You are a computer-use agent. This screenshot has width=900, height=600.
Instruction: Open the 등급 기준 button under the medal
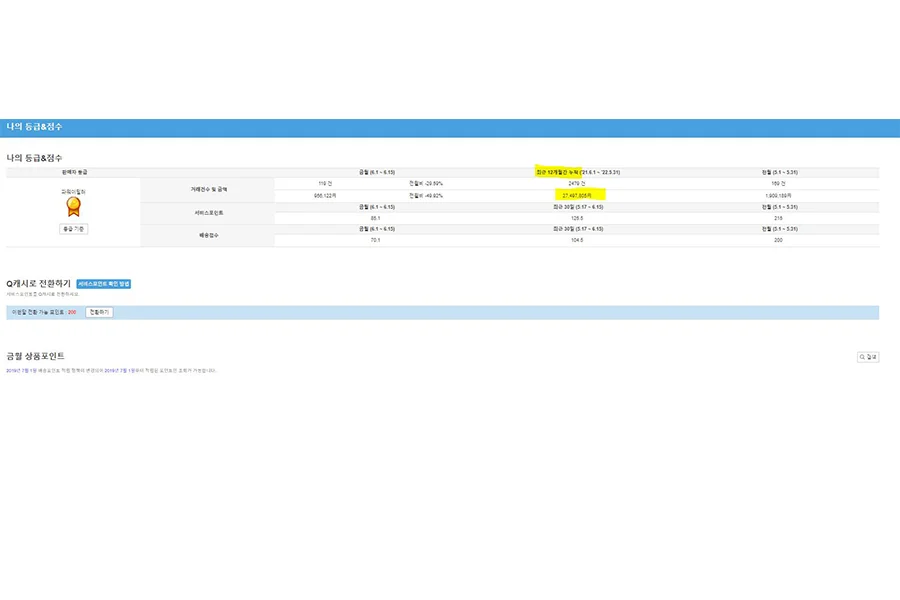point(73,229)
